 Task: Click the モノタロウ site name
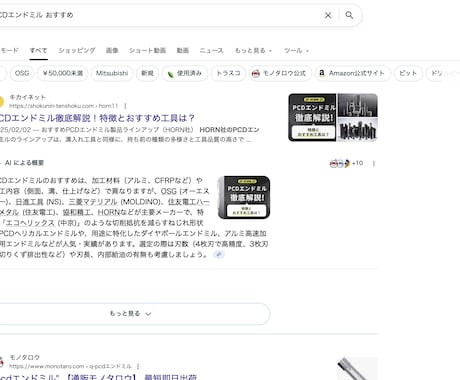click(x=24, y=357)
